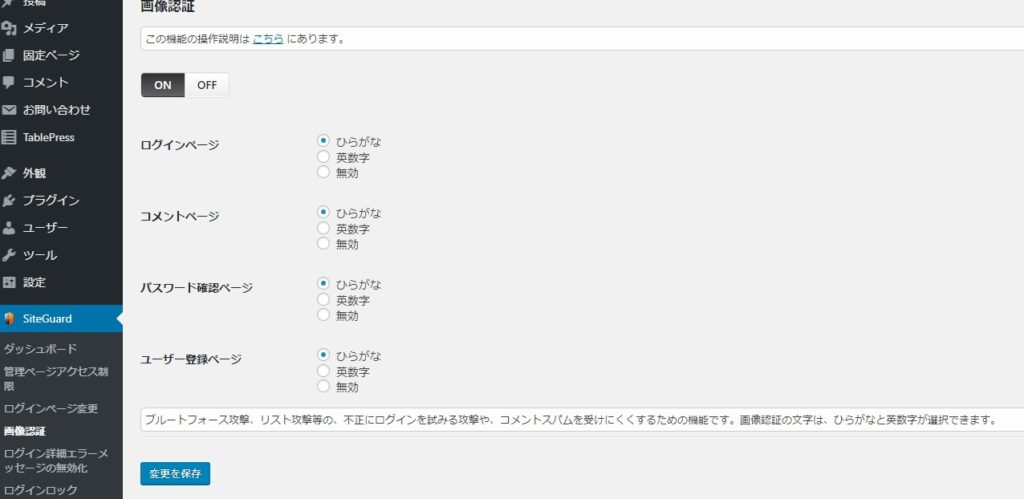Click the Media (メディア) sidebar icon
Image resolution: width=1024 pixels, height=499 pixels.
click(x=8, y=28)
